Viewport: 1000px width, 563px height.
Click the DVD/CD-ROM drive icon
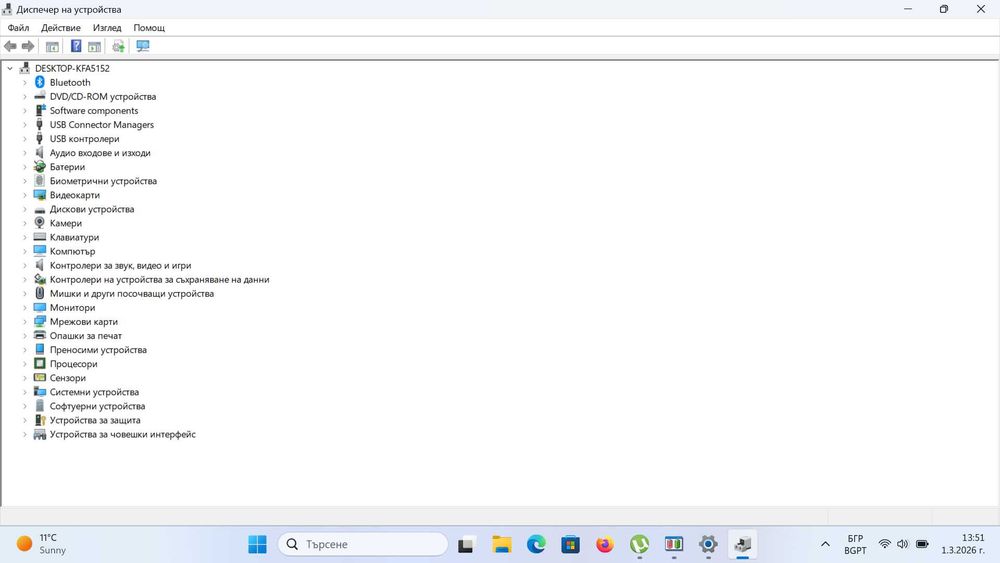click(40, 96)
